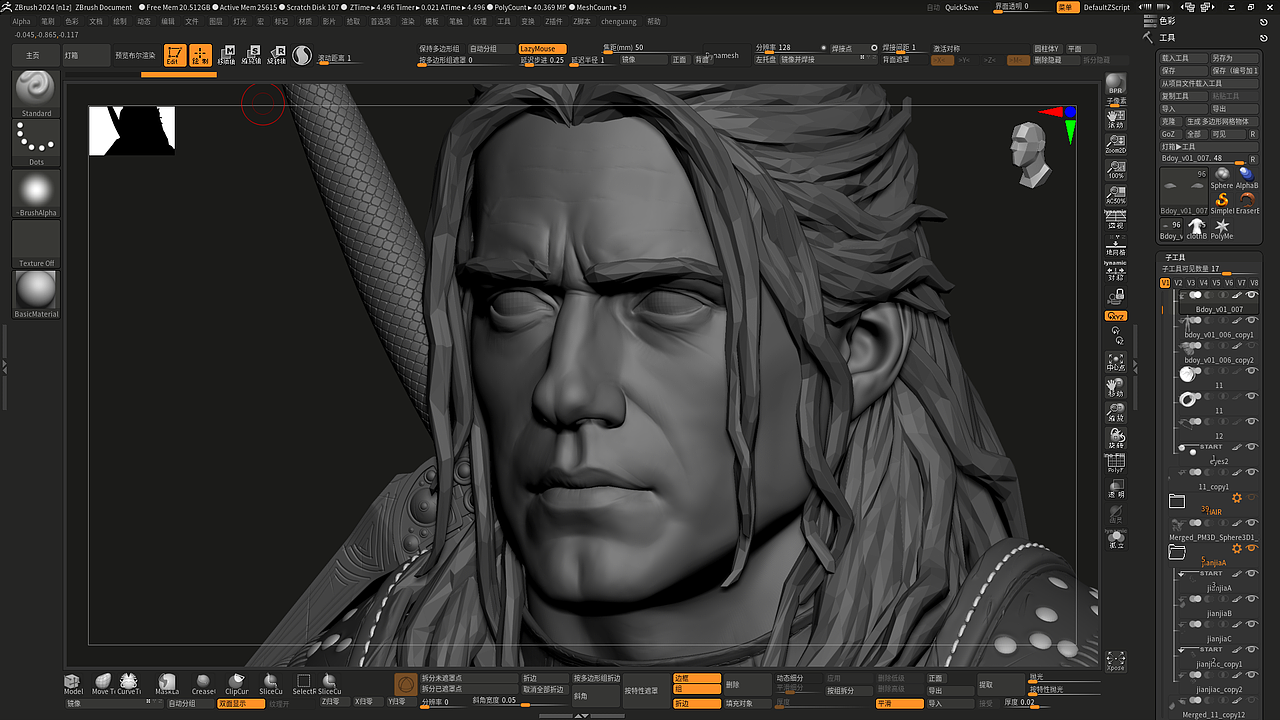This screenshot has height=720, width=1280.
Task: Toggle visibility eye of Merged_PM3D_Sphere3D1 subtool
Action: click(1251, 523)
